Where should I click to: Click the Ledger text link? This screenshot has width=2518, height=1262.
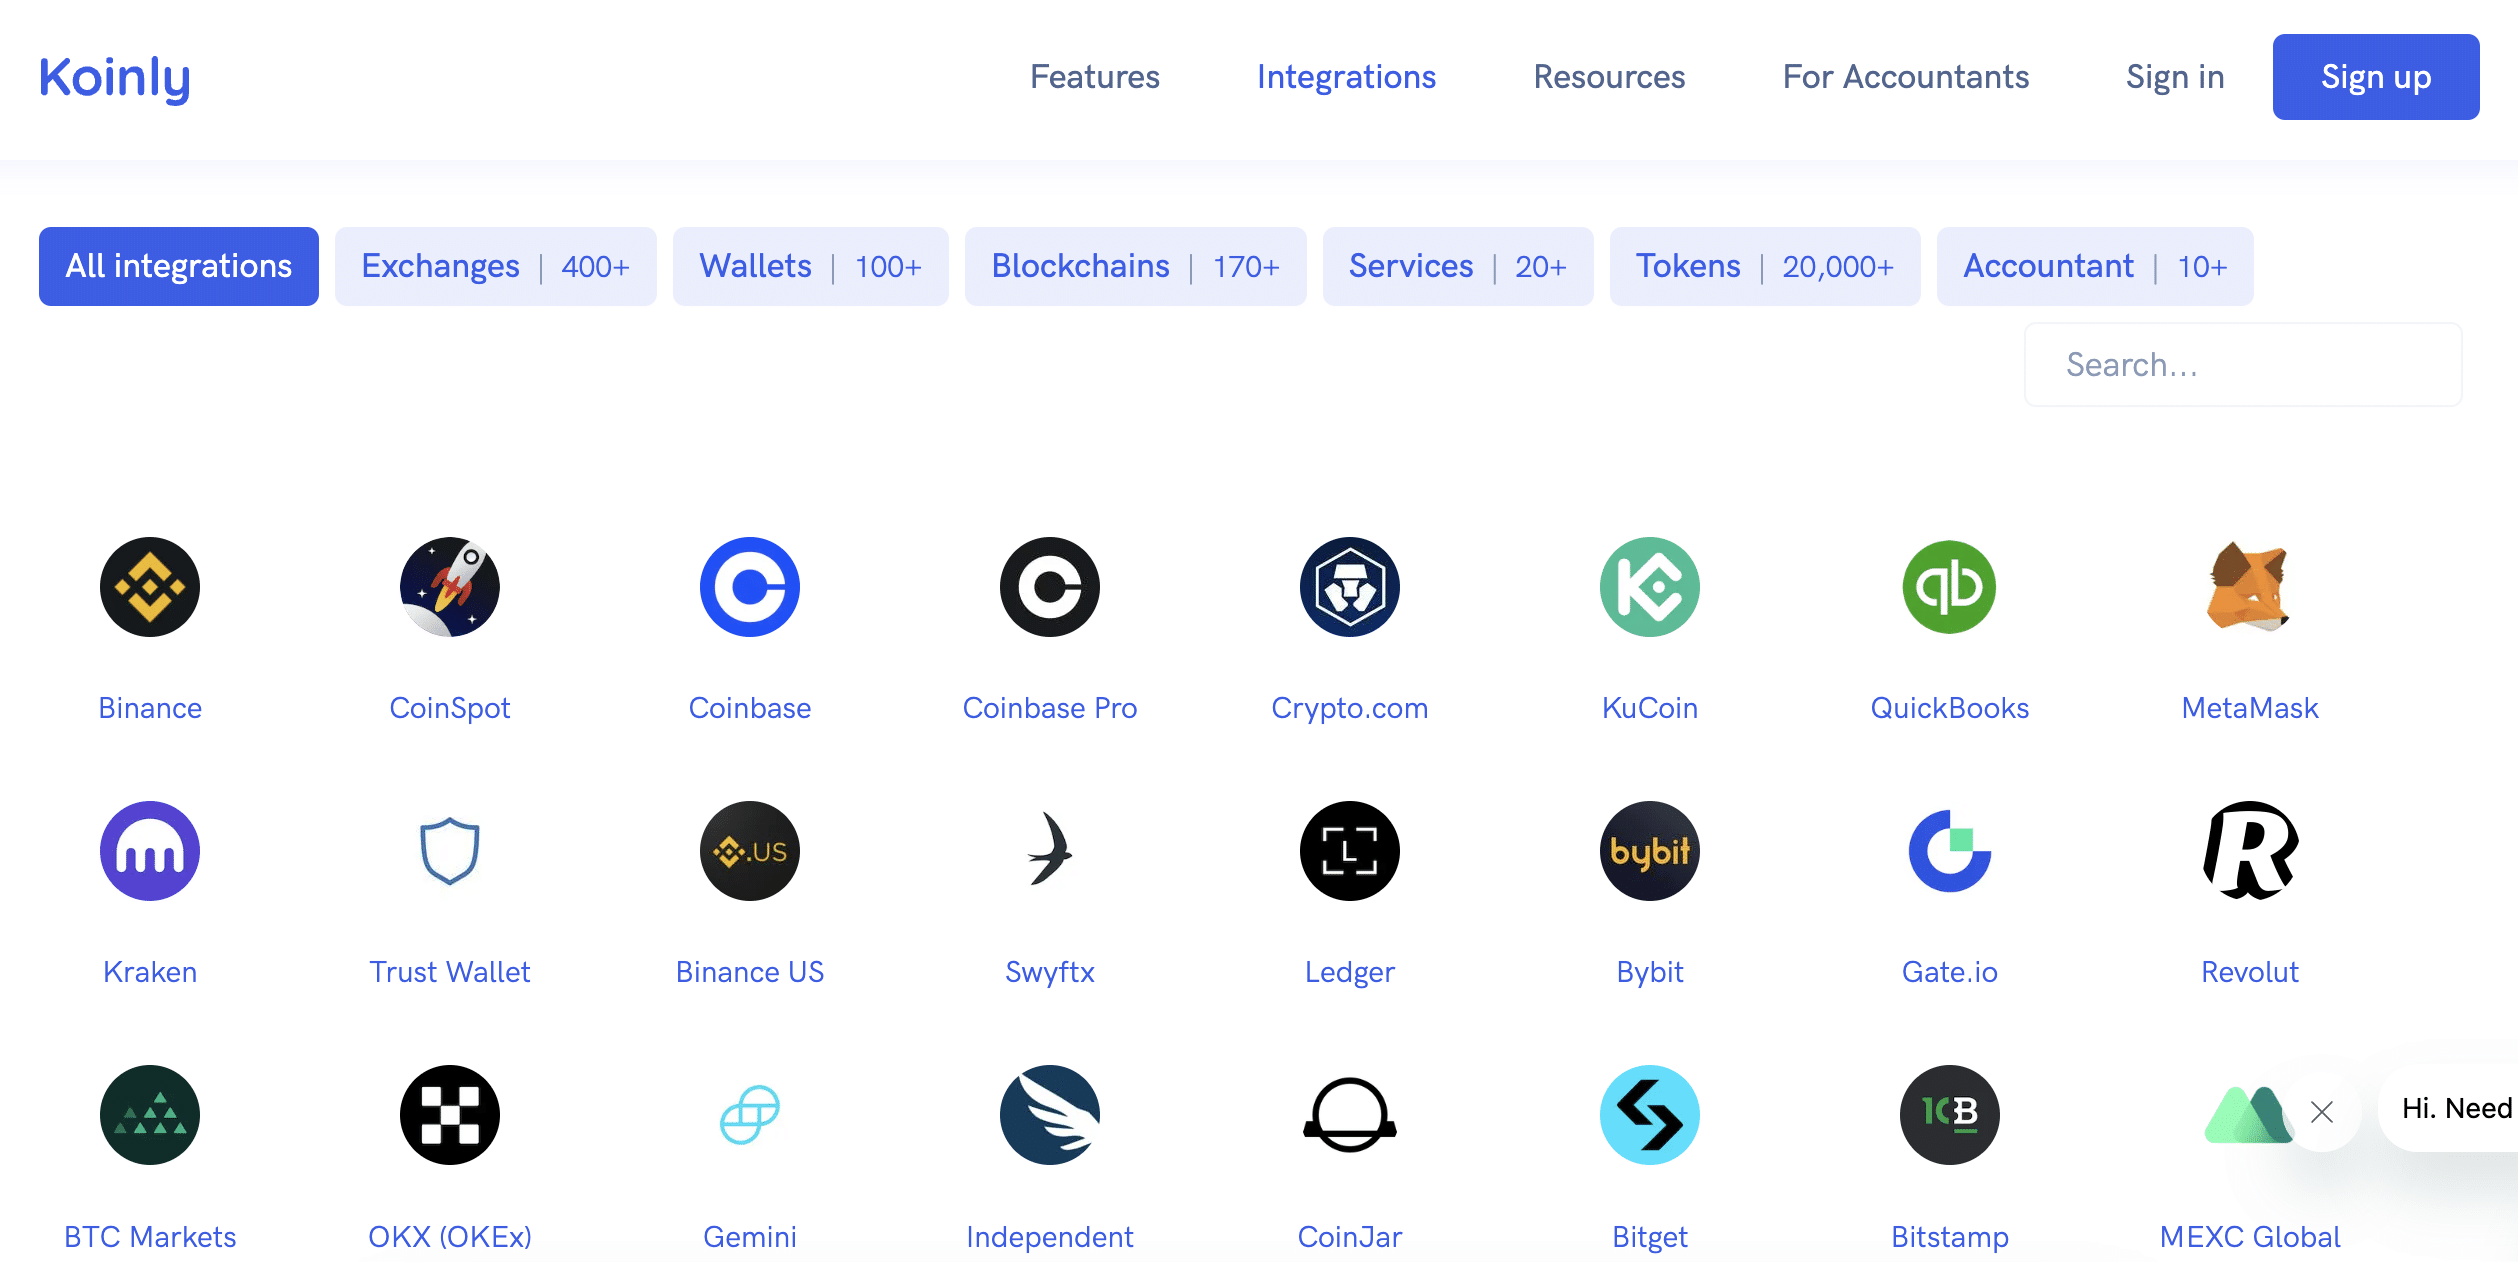1350,972
